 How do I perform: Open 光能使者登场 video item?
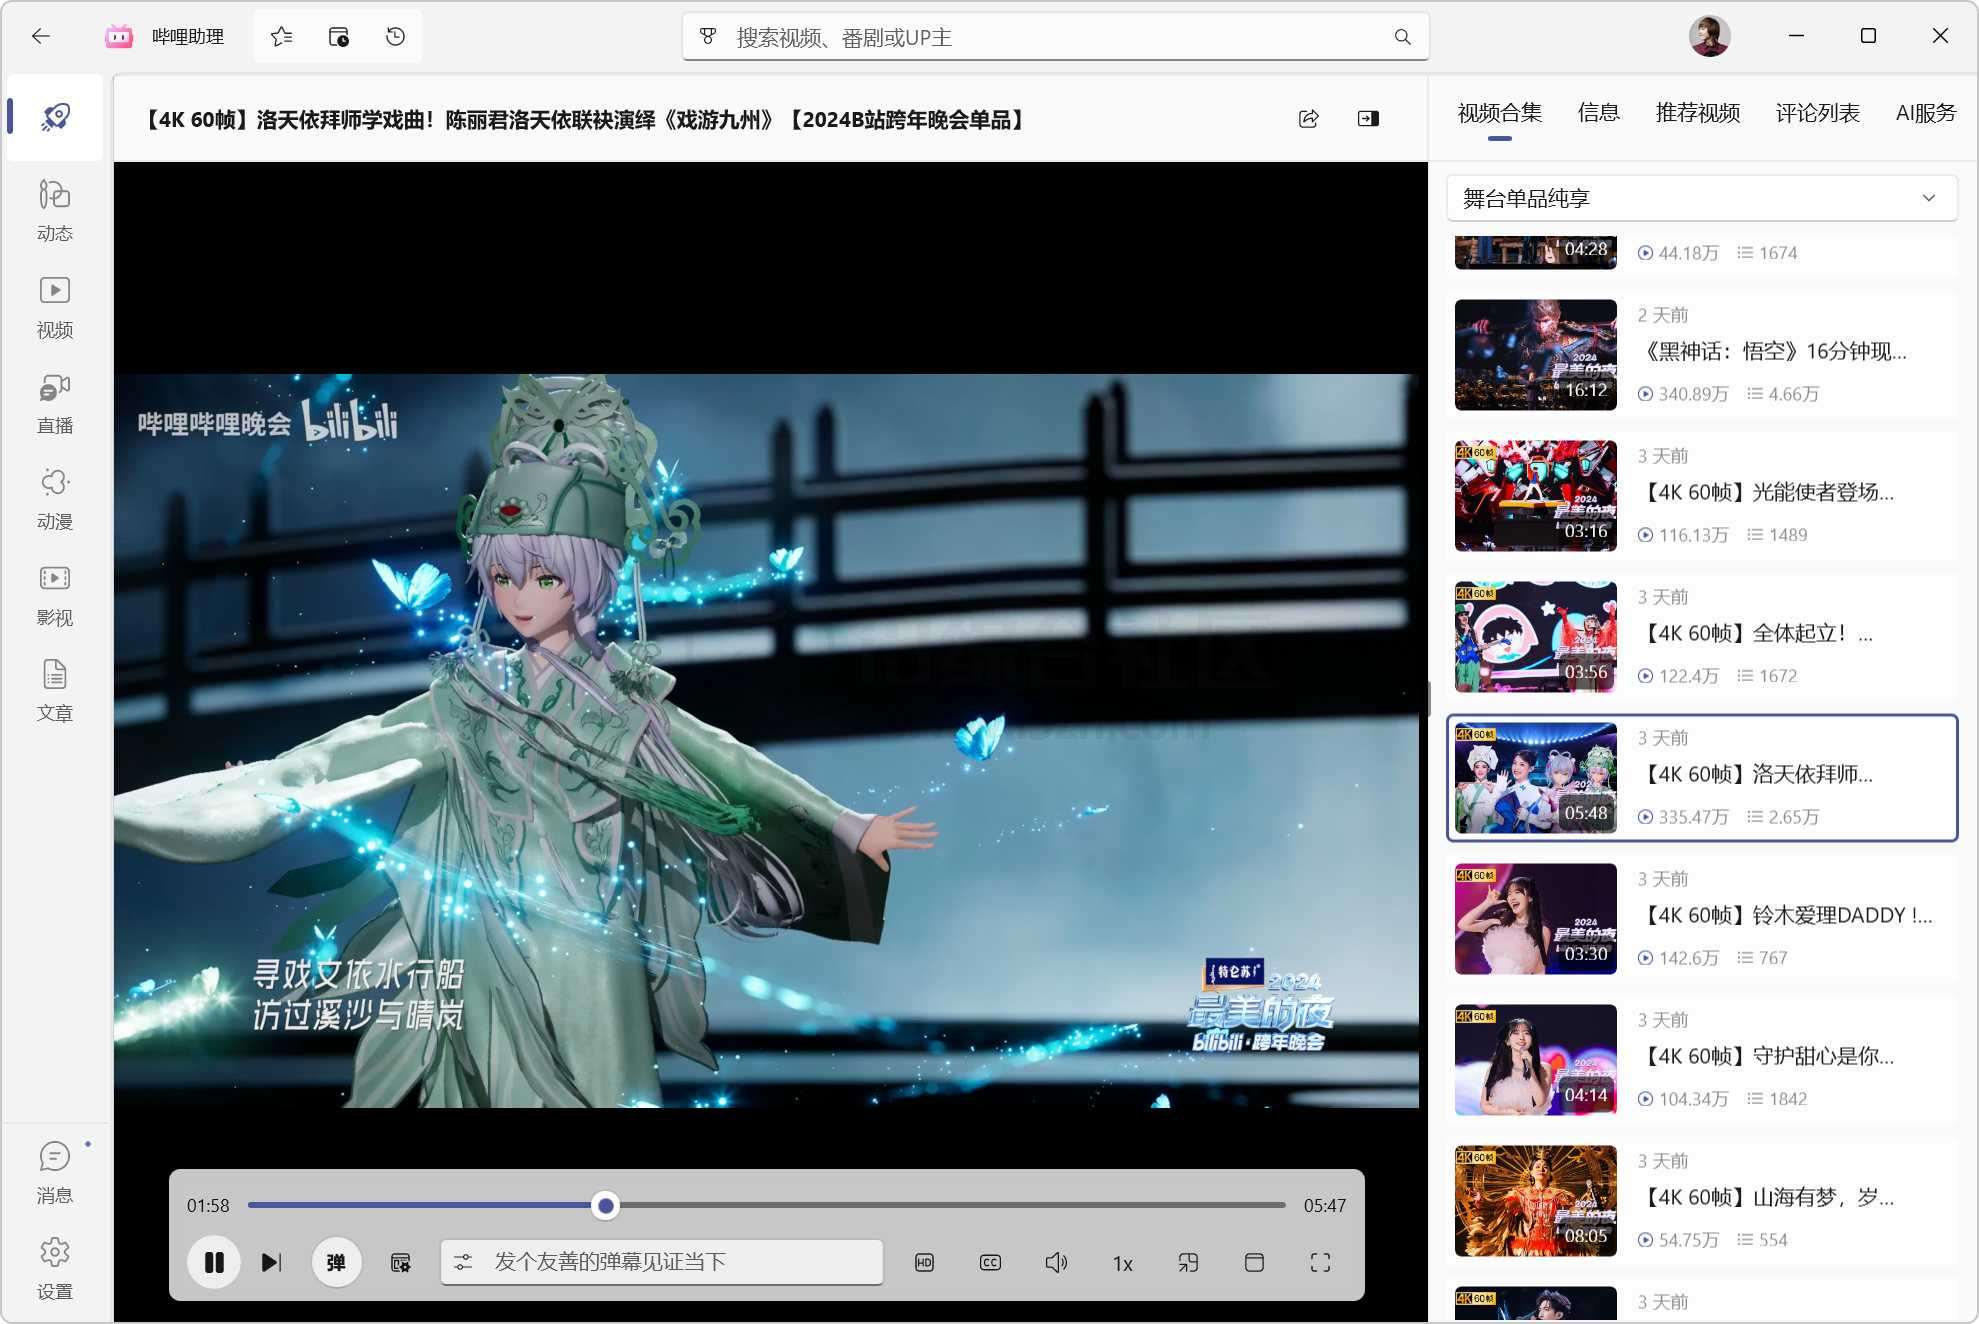(1701, 496)
